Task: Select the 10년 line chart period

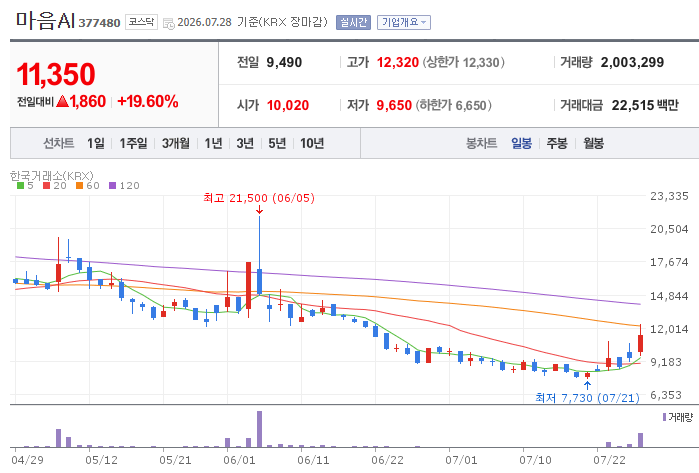Action: point(312,143)
